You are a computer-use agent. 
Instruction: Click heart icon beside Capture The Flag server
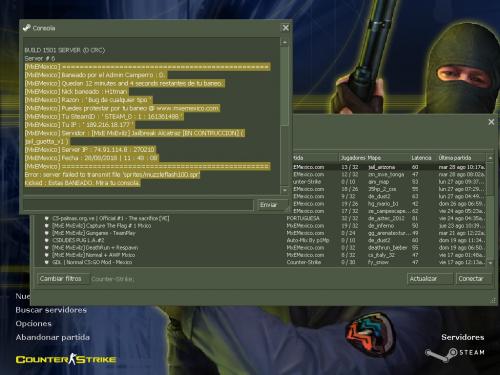(x=47, y=226)
